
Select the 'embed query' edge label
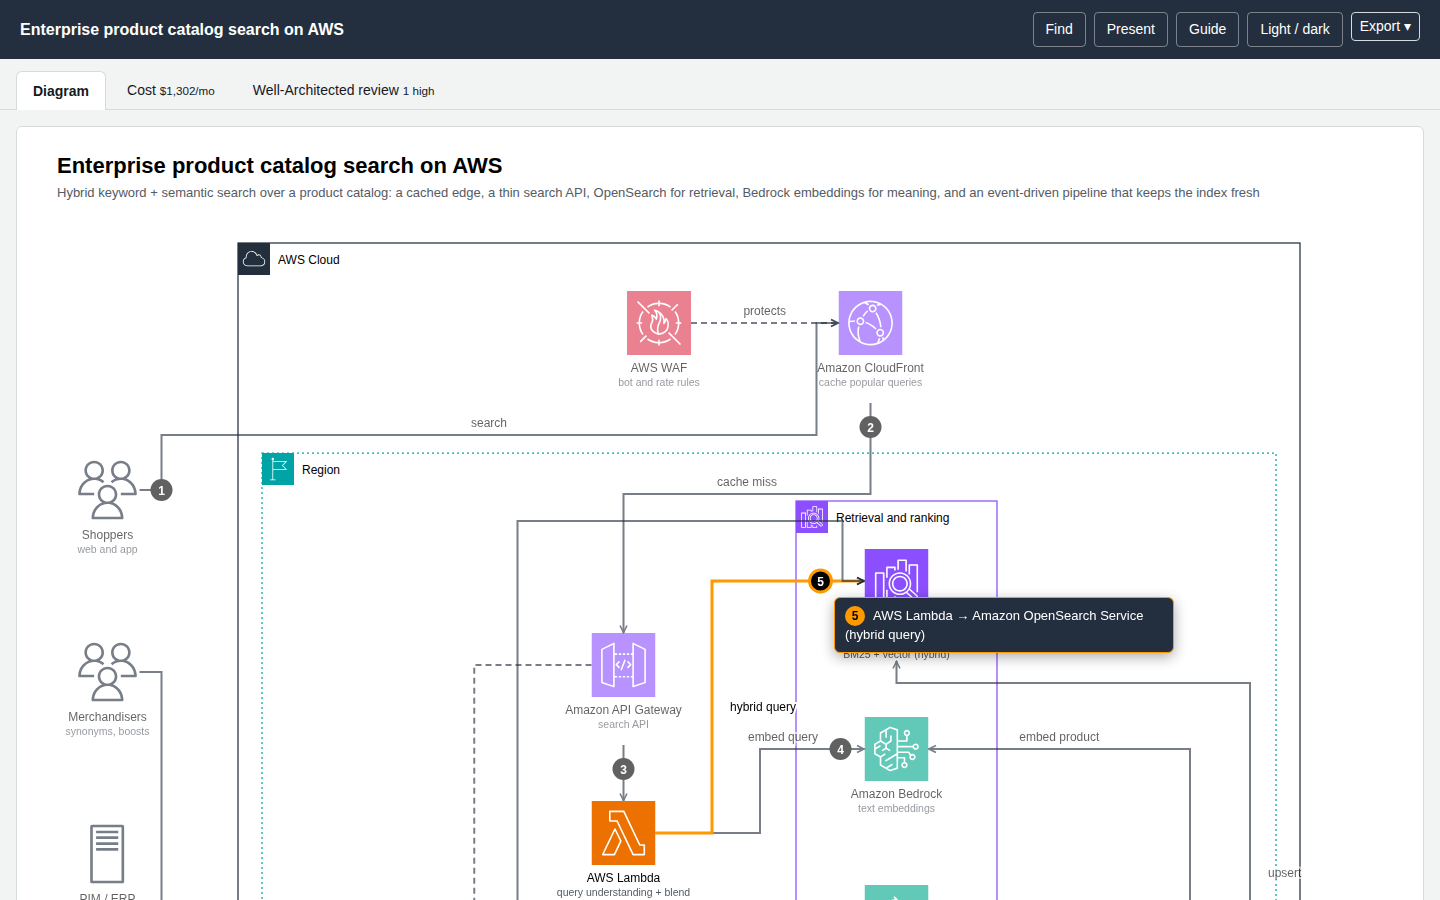click(783, 737)
